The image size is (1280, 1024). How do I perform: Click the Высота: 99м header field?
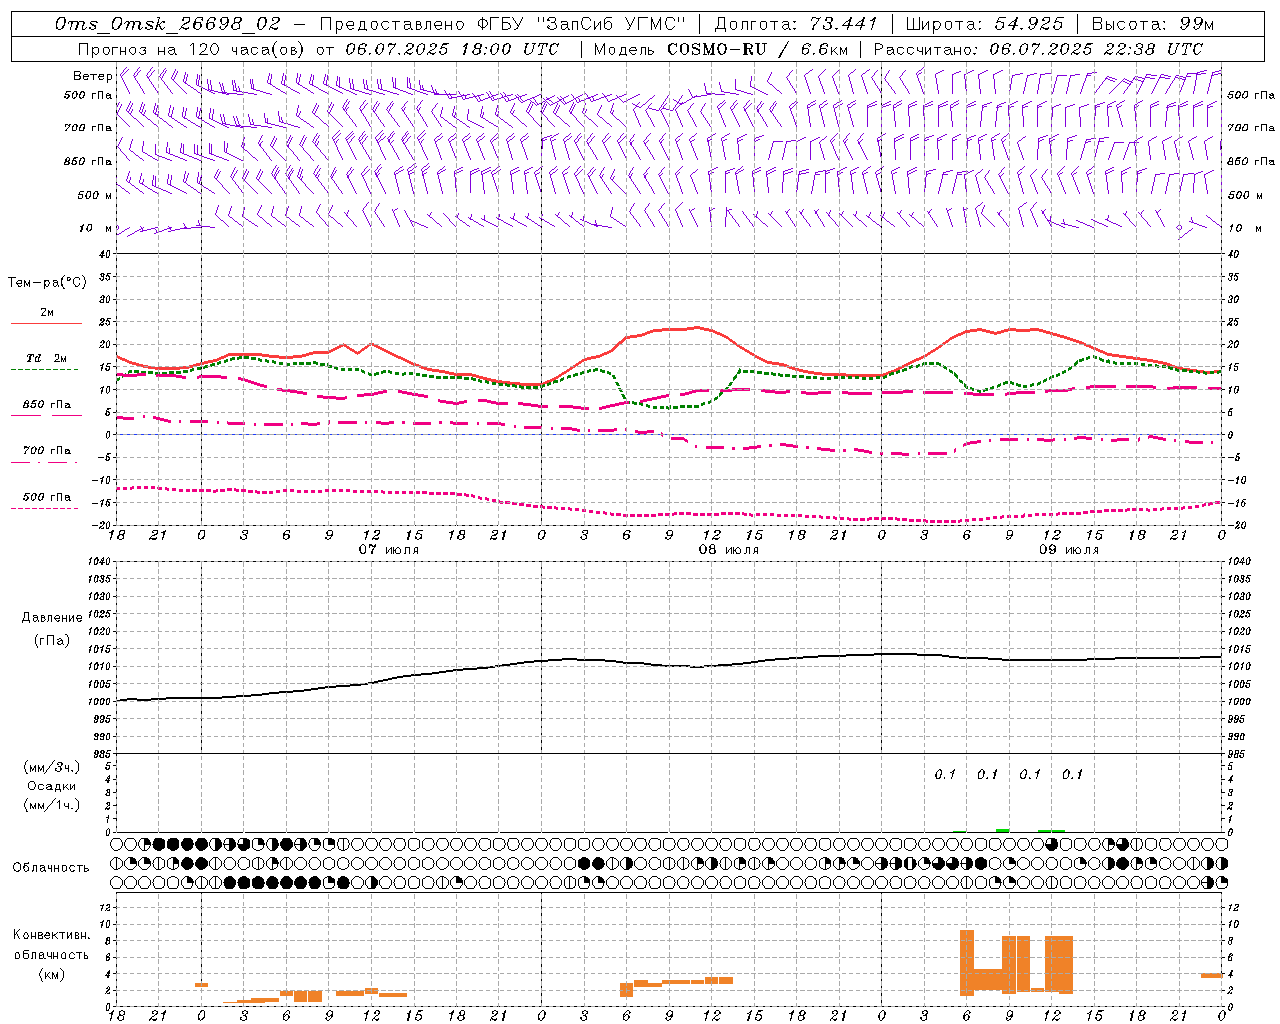point(1153,24)
